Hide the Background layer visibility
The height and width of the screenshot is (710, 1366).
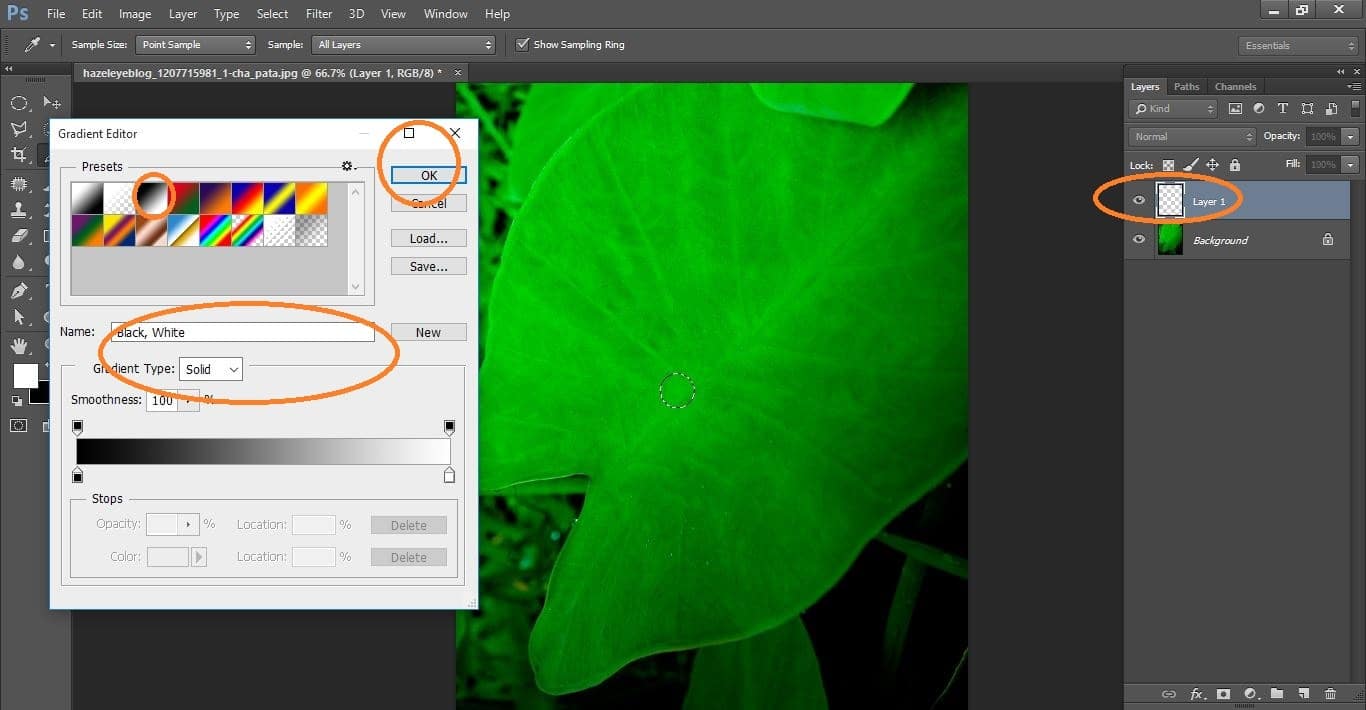click(1138, 240)
